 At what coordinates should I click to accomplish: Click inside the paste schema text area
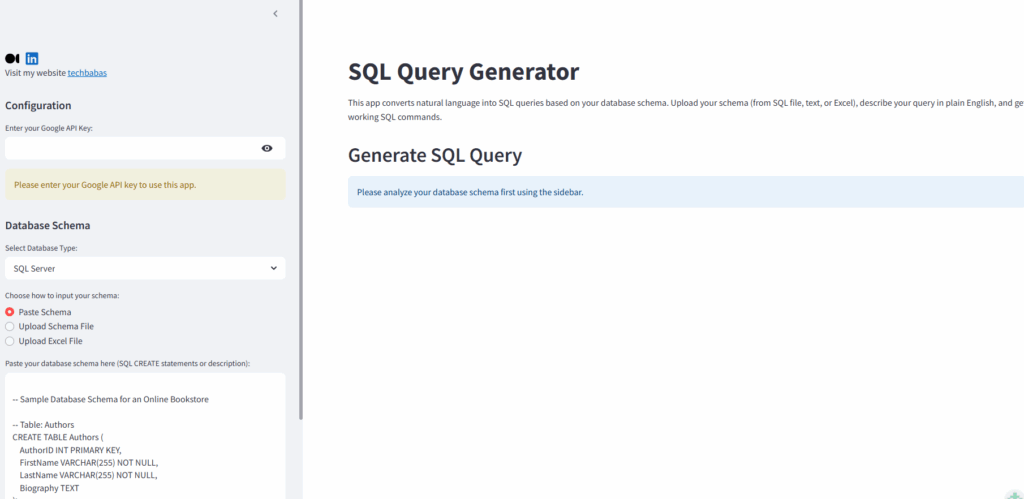144,440
